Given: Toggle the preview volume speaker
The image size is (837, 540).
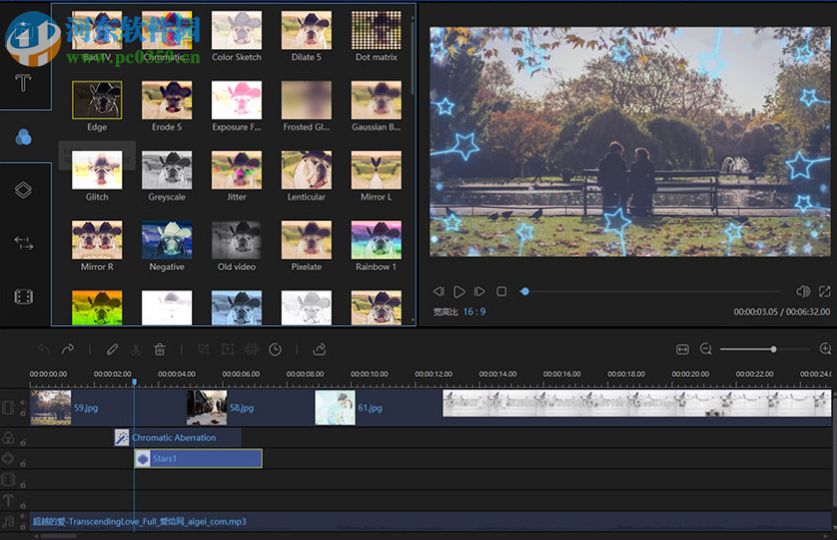Looking at the screenshot, I should point(802,291).
